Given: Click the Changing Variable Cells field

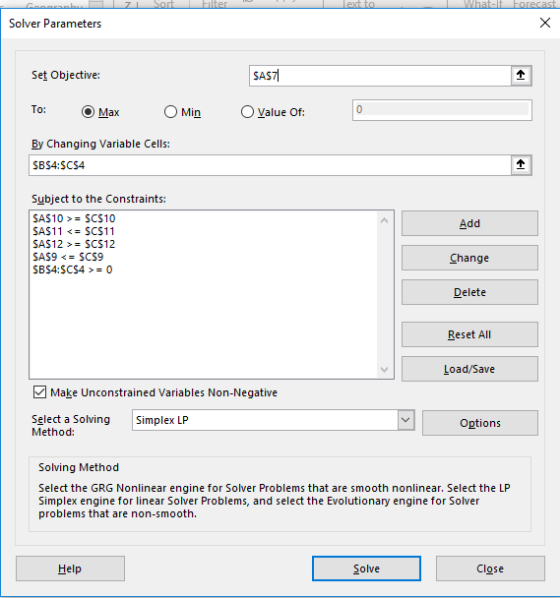Looking at the screenshot, I should [270, 165].
